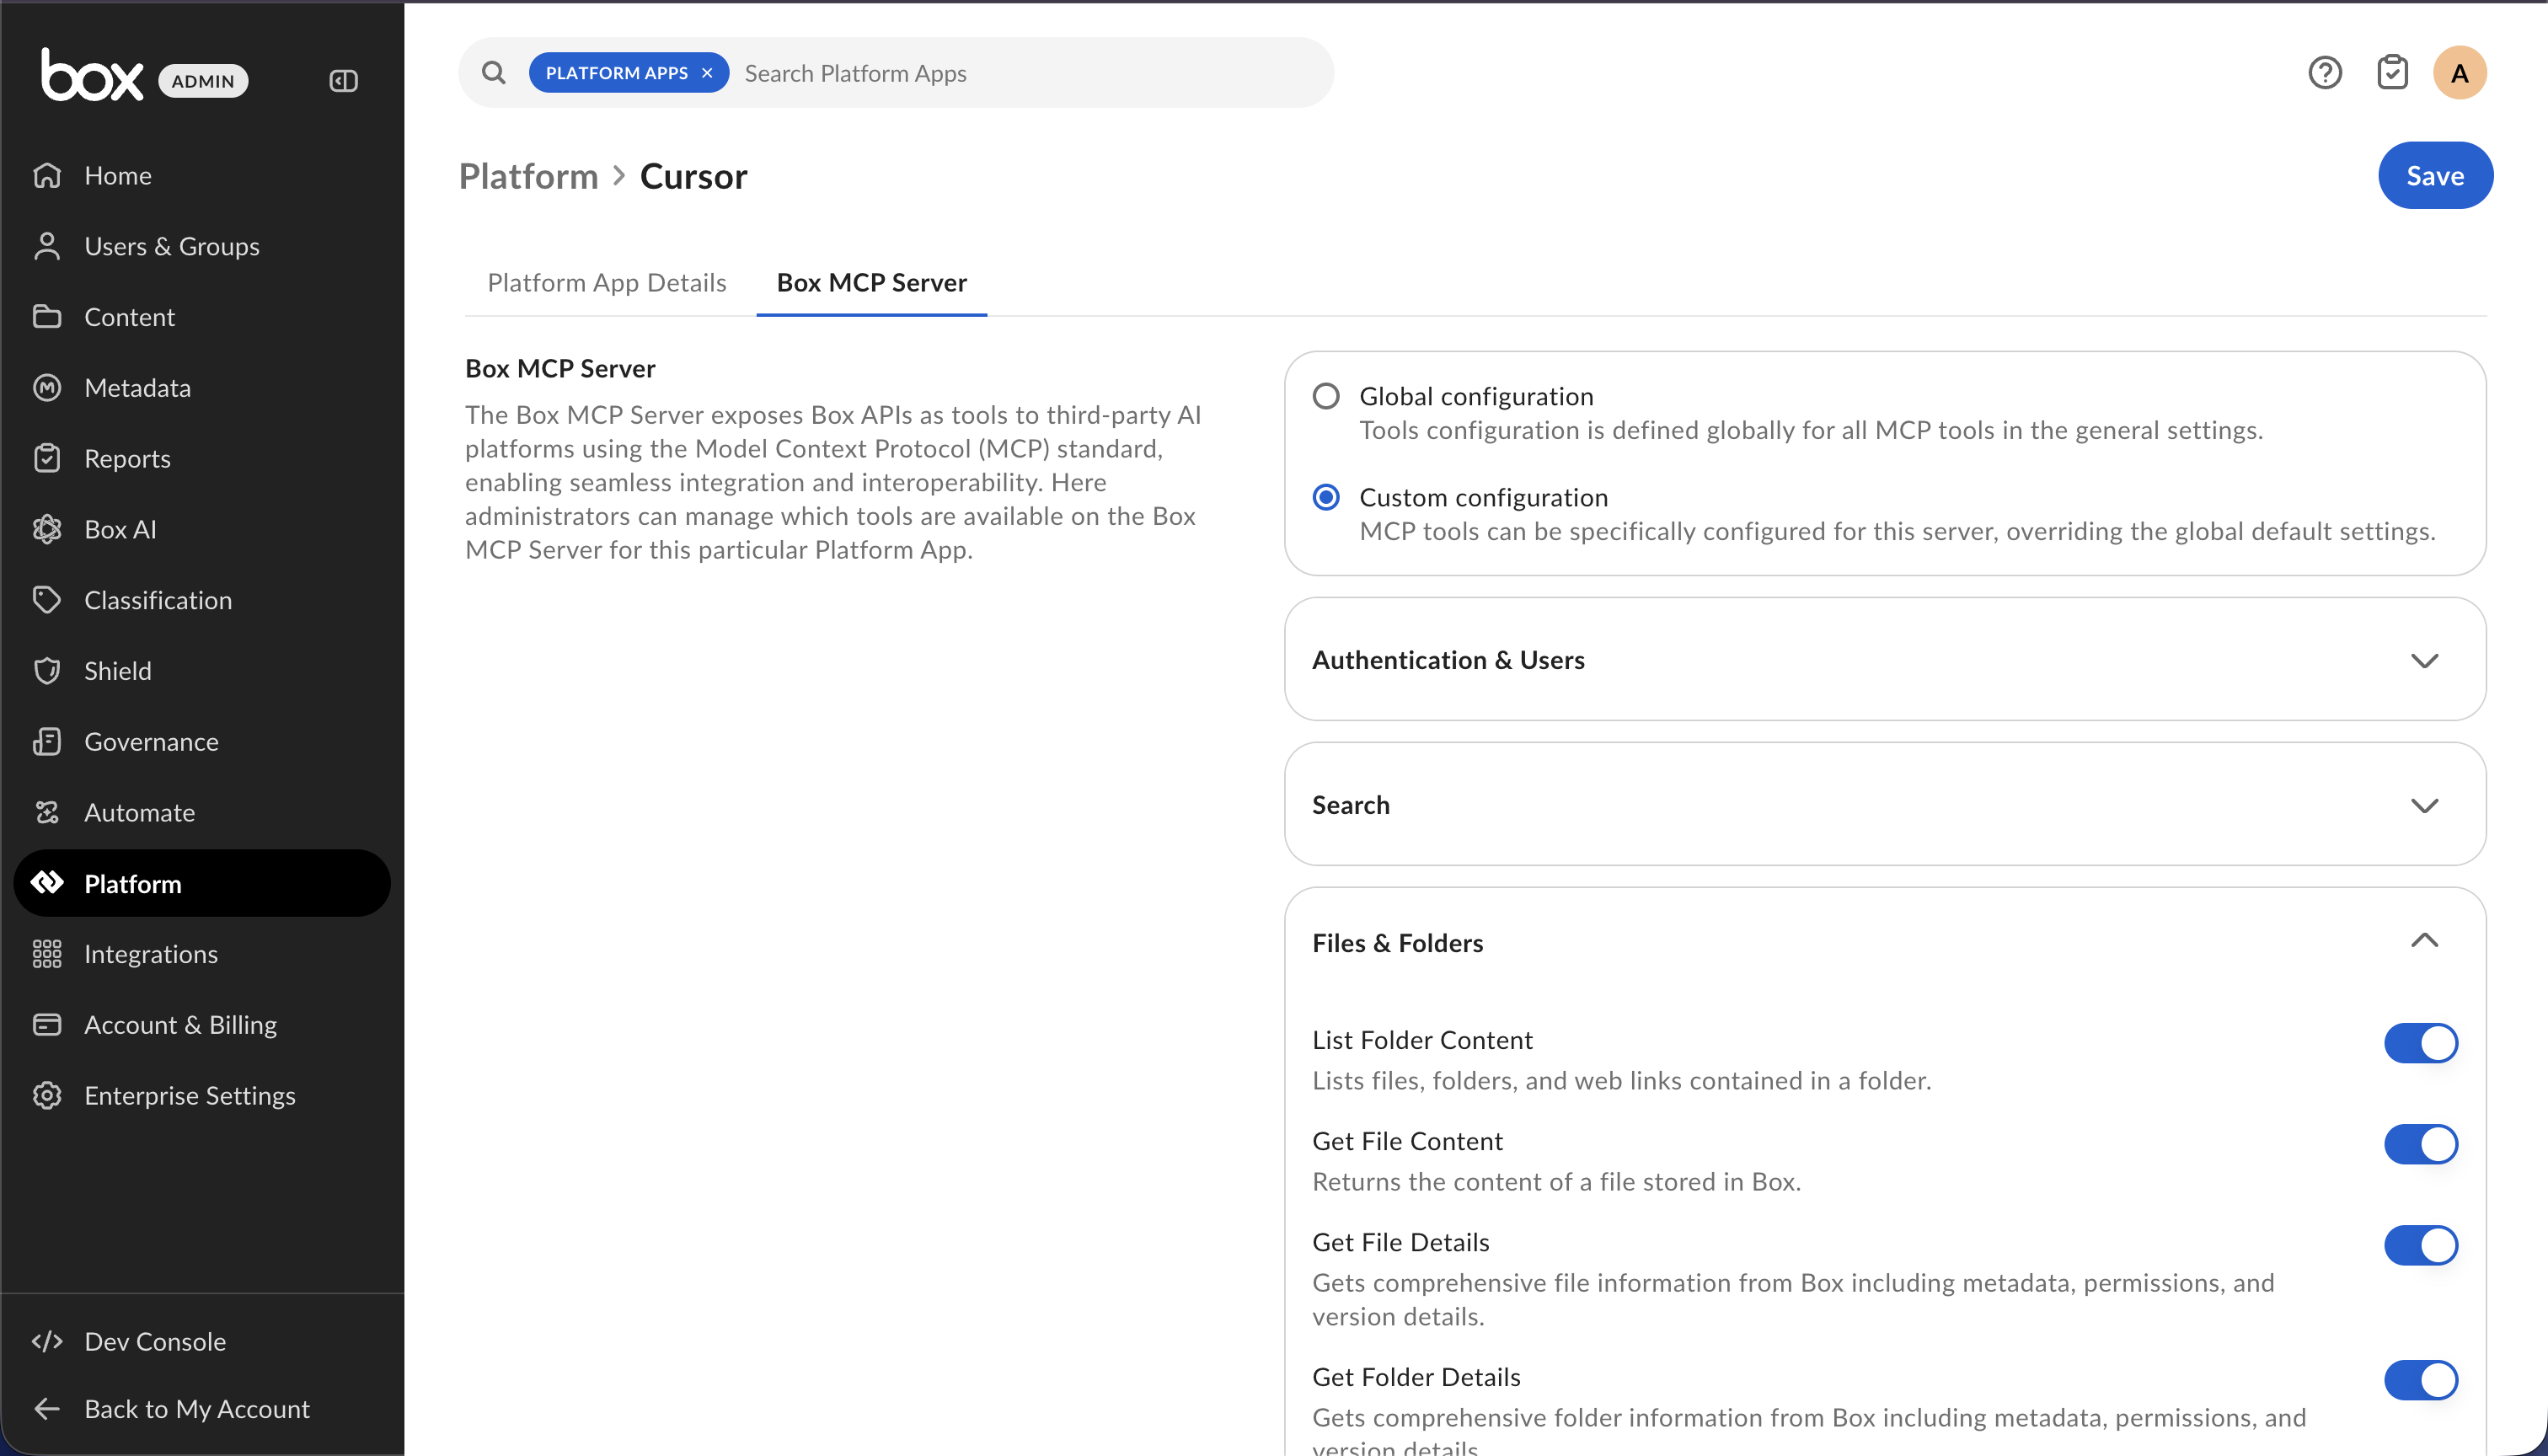Click the Metadata icon in sidebar
The width and height of the screenshot is (2548, 1456).
coord(47,388)
